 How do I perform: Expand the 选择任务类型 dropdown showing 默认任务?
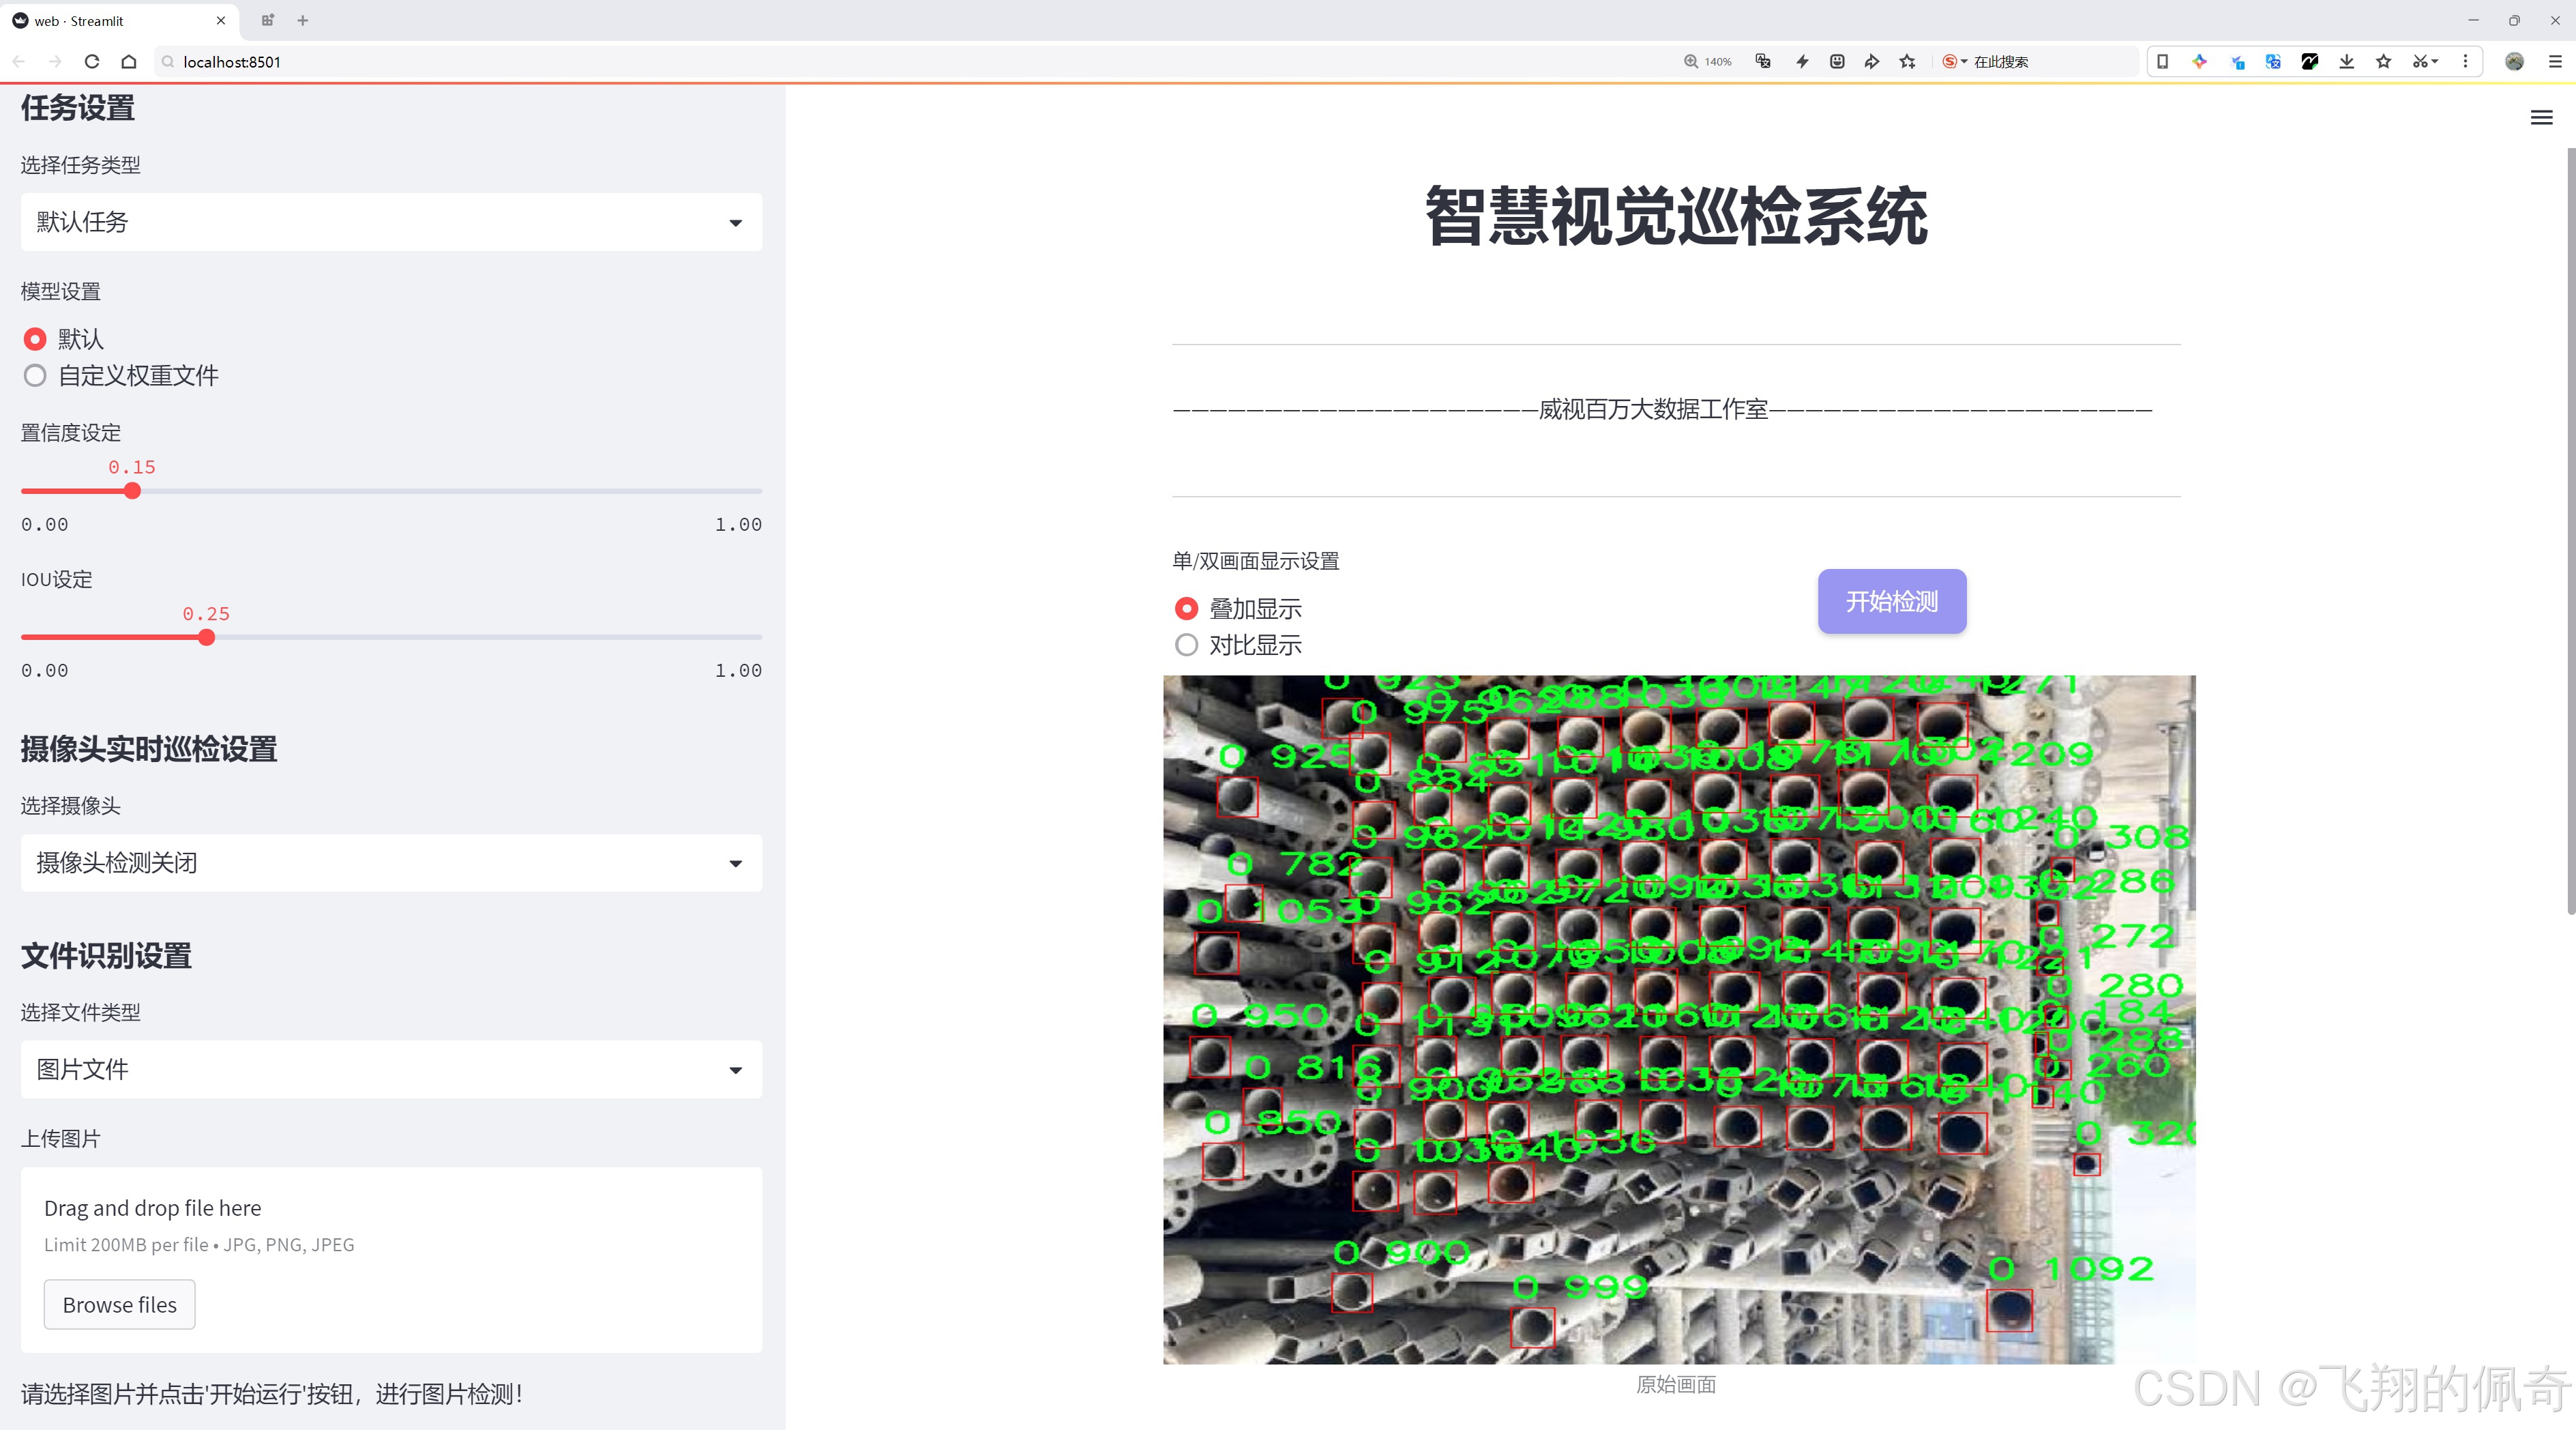pos(391,222)
